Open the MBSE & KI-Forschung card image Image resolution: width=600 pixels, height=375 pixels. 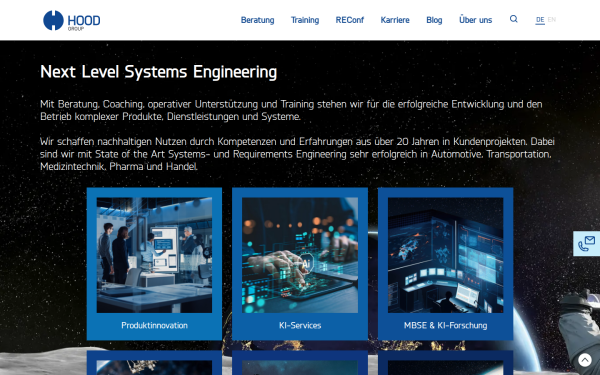pyautogui.click(x=445, y=255)
